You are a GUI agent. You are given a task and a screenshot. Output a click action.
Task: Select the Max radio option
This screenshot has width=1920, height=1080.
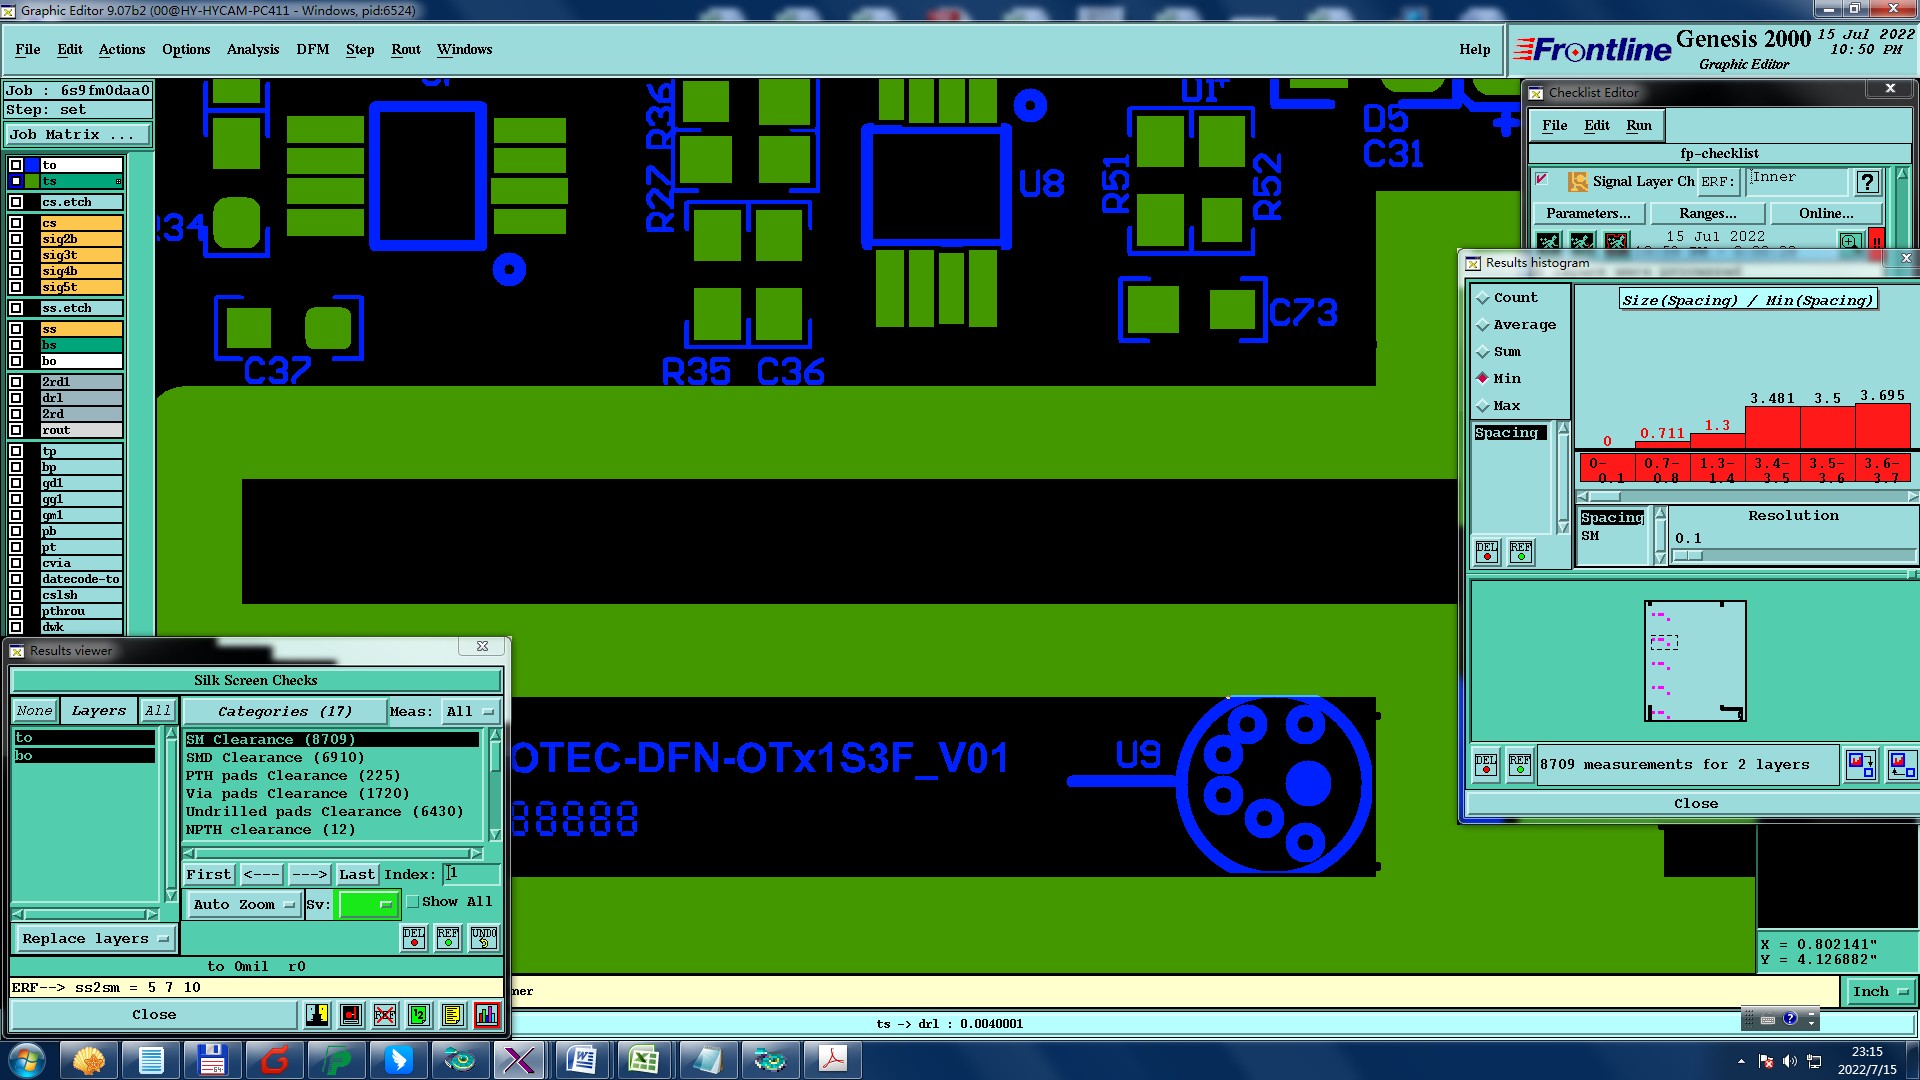(x=1483, y=406)
